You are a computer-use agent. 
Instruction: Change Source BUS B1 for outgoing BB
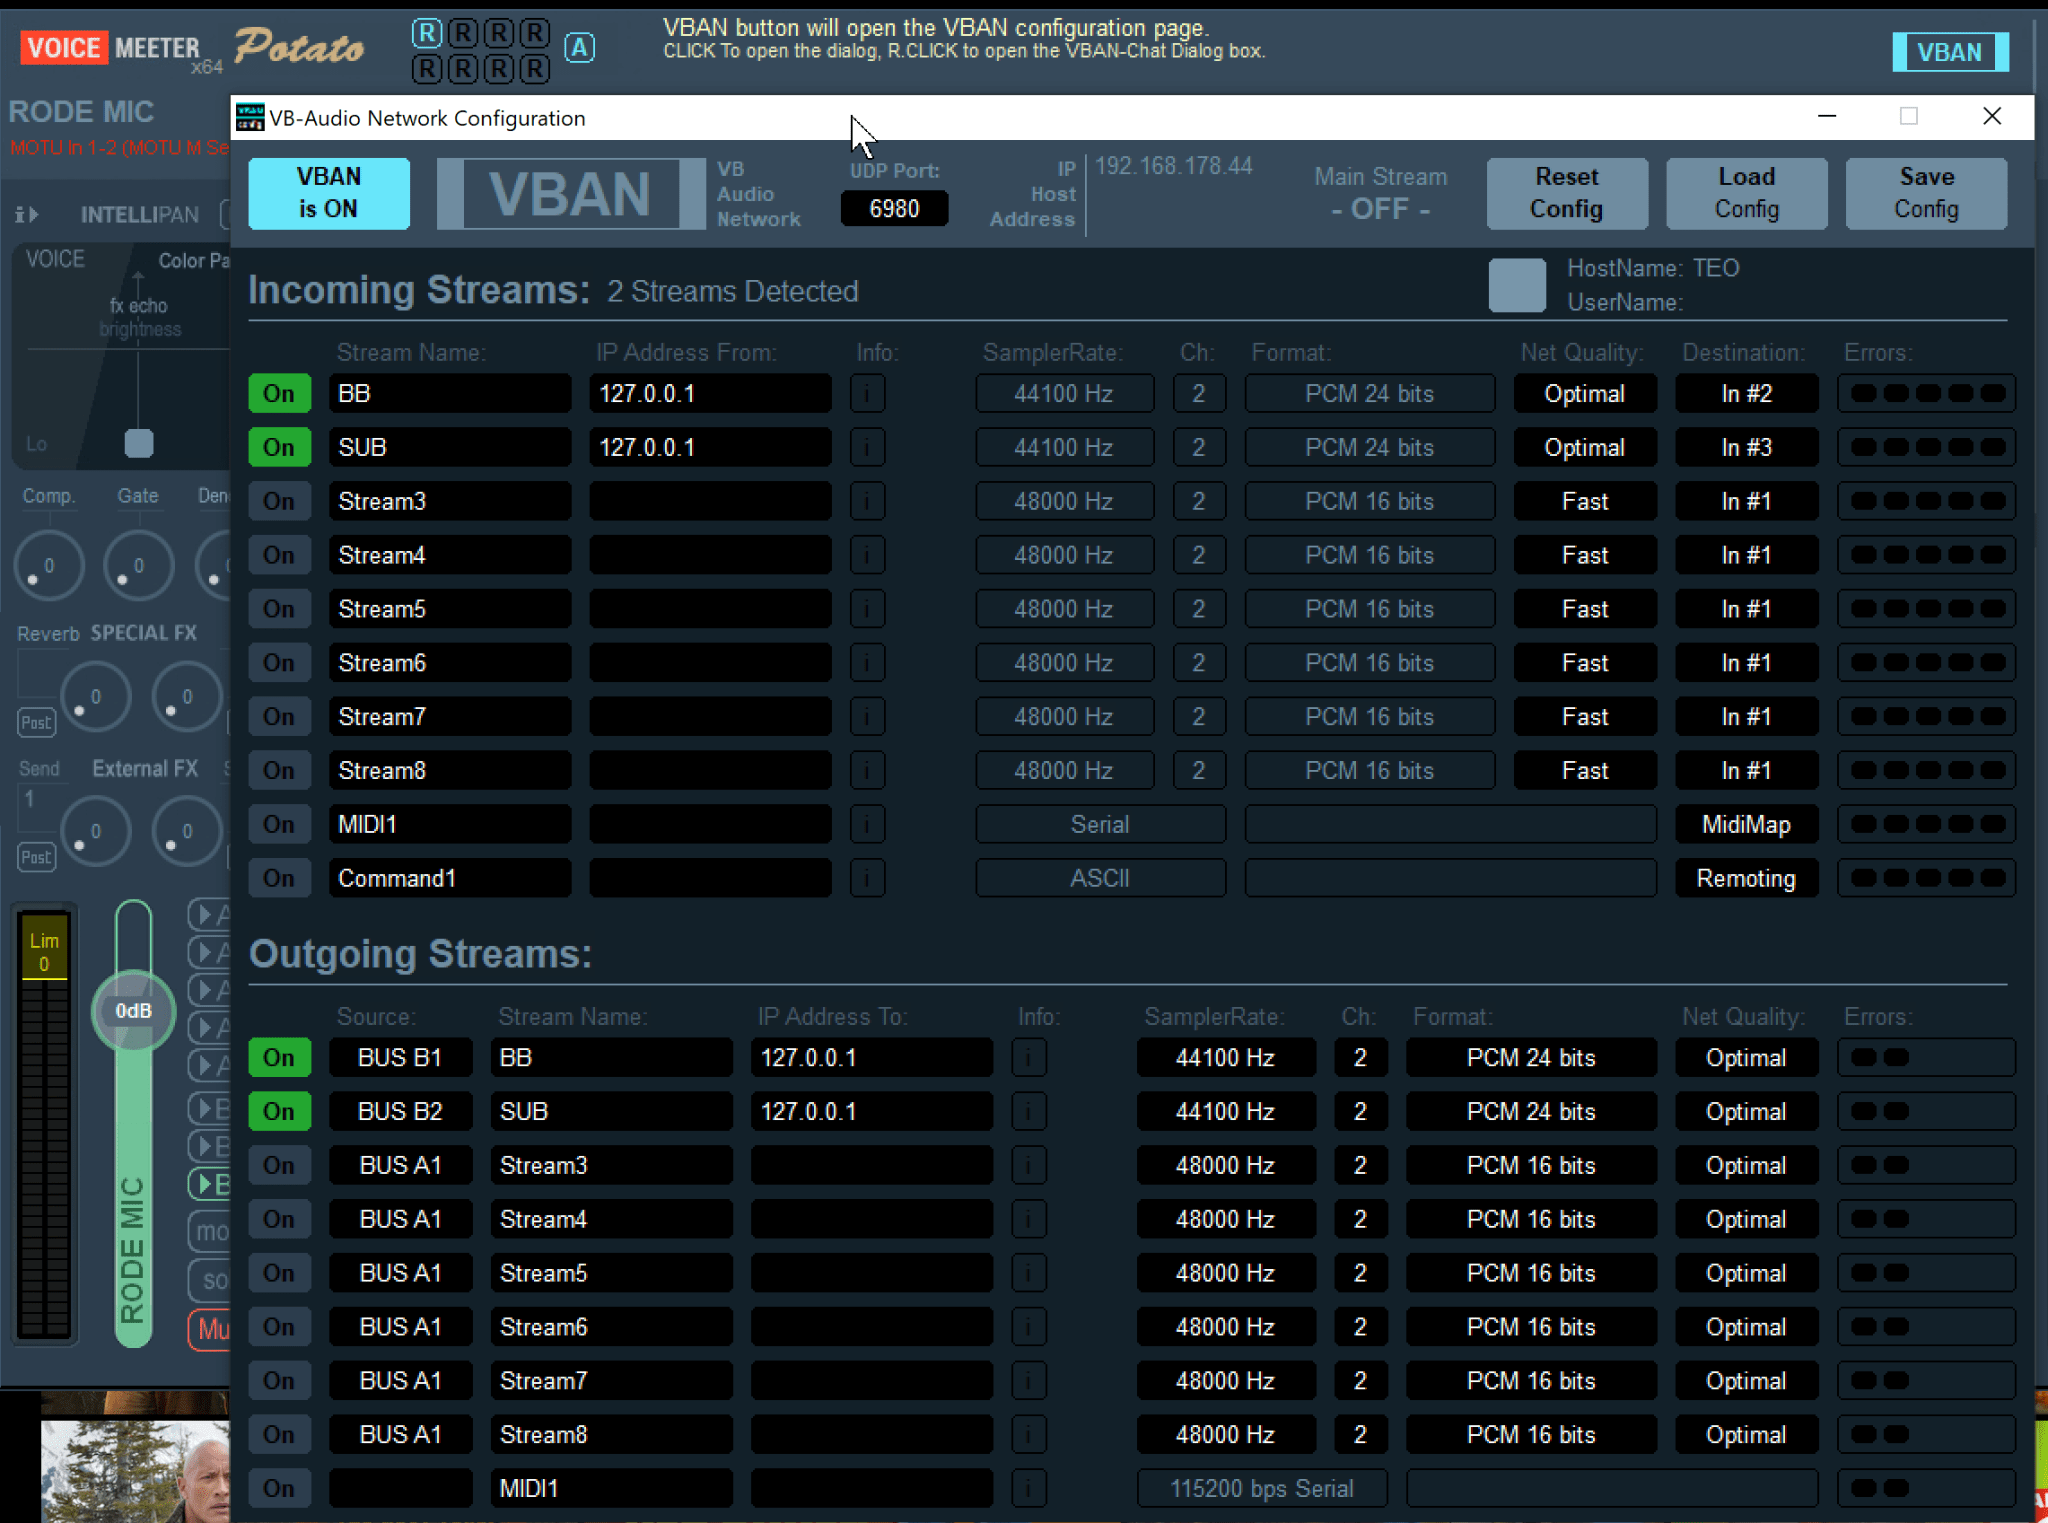tap(400, 1058)
